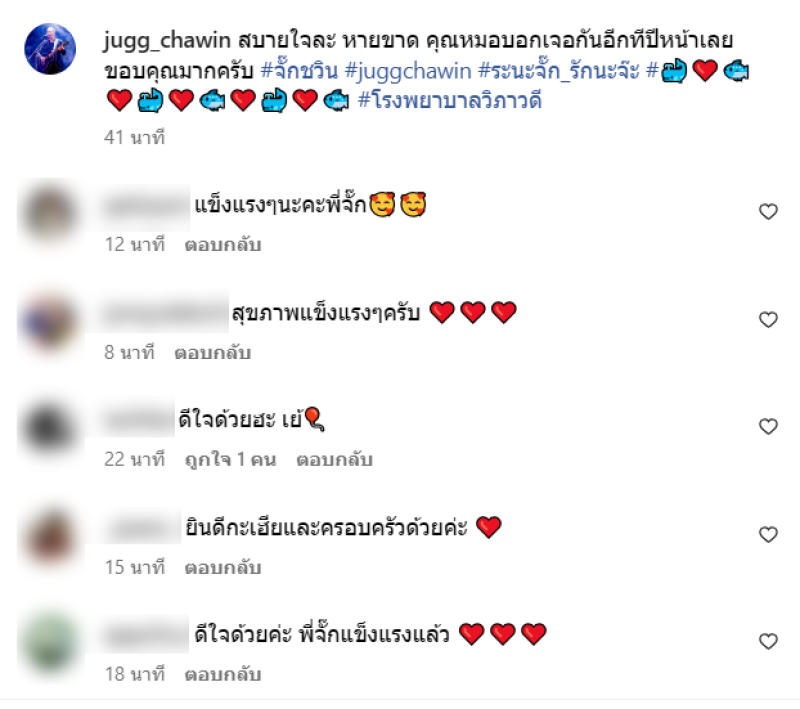Screen dimensions: 800x709
Task: Like the comment ดีใจด้วยฮะ เย้
Action: 768,426
